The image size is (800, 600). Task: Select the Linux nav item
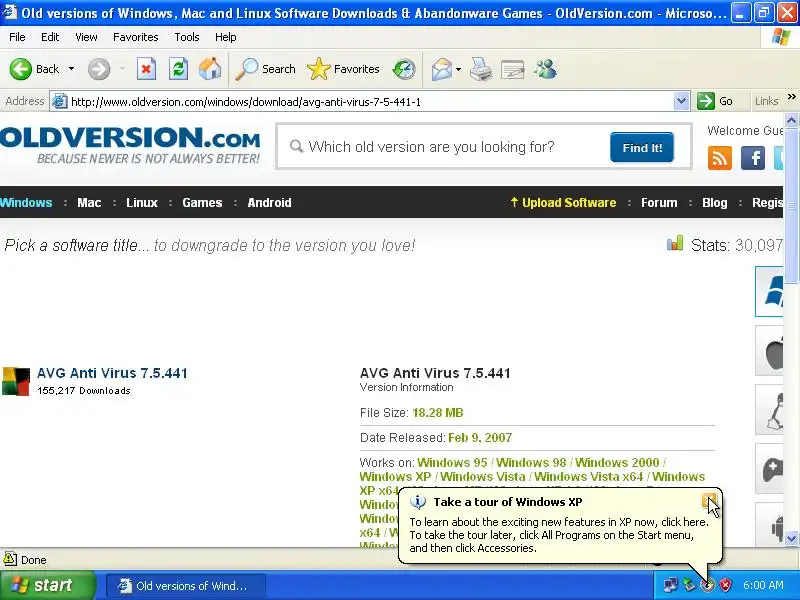(142, 203)
